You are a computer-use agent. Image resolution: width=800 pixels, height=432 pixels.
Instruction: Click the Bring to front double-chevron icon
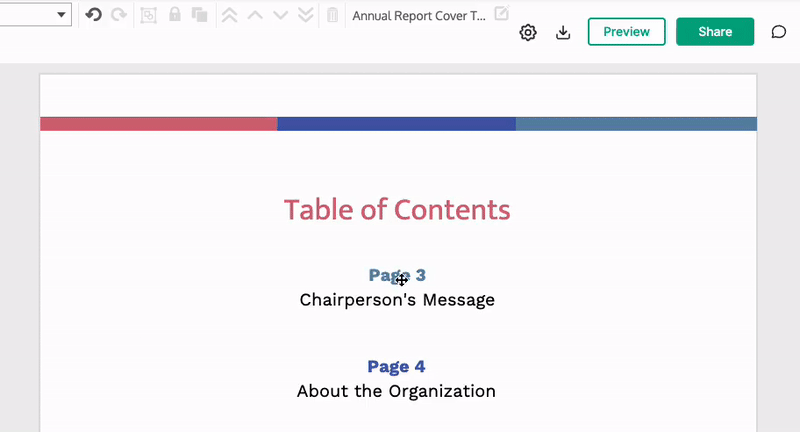tap(229, 15)
